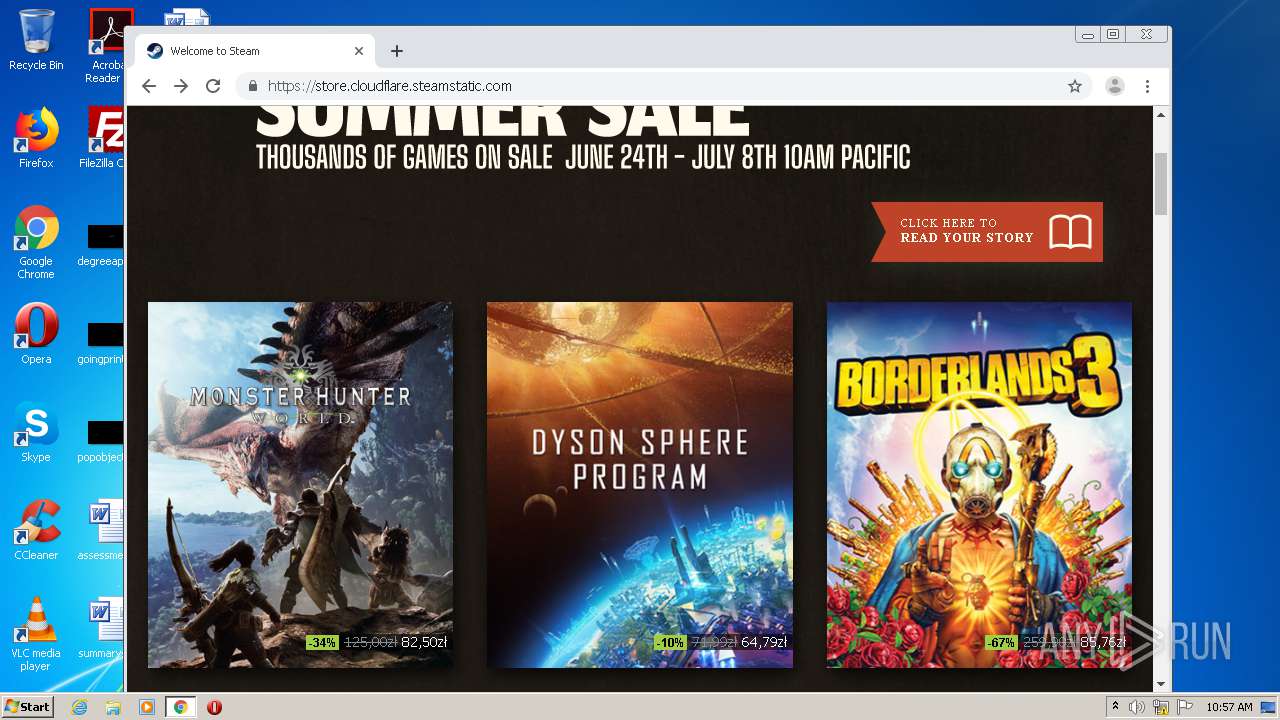Viewport: 1280px width, 720px height.
Task: Launch Internet Explorer from the taskbar
Action: pos(80,707)
